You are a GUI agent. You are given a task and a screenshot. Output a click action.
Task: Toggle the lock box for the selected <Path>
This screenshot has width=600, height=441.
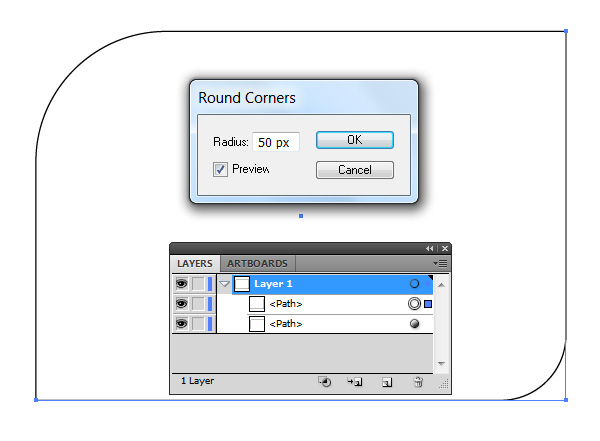198,304
